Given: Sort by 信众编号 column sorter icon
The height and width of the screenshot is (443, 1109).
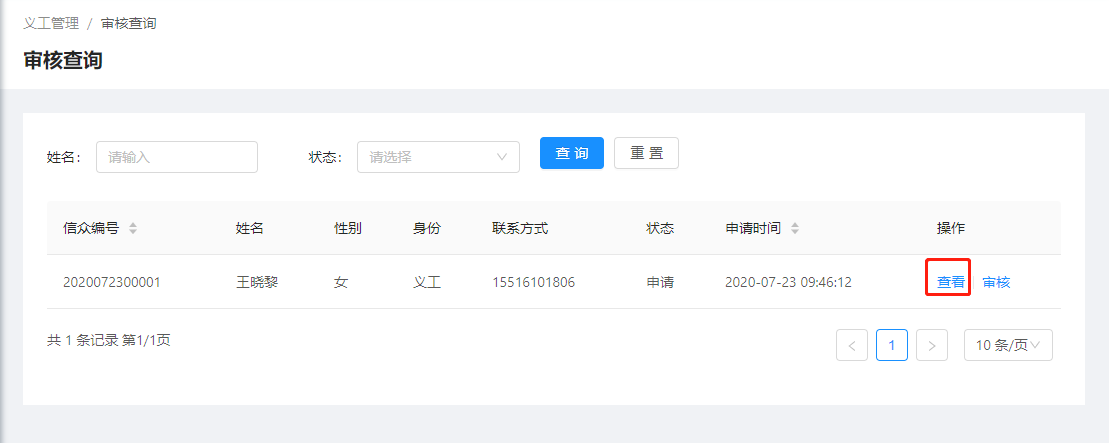Looking at the screenshot, I should (133, 229).
